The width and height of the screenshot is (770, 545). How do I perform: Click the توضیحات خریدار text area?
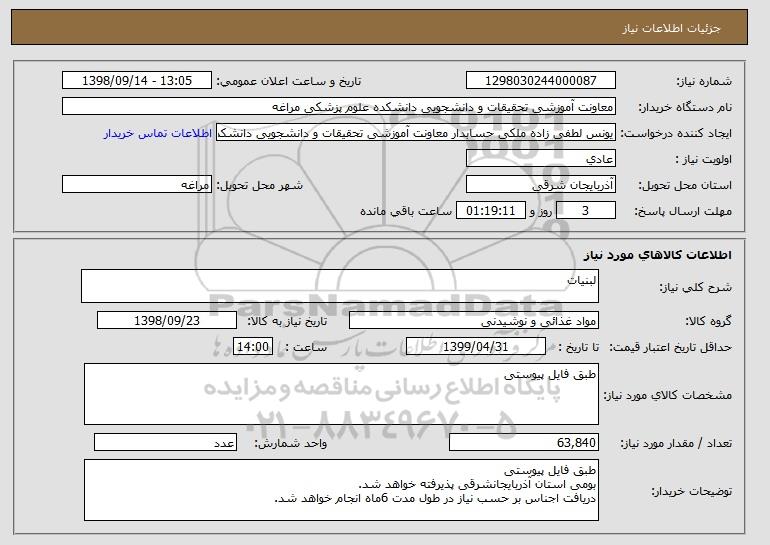(341, 490)
